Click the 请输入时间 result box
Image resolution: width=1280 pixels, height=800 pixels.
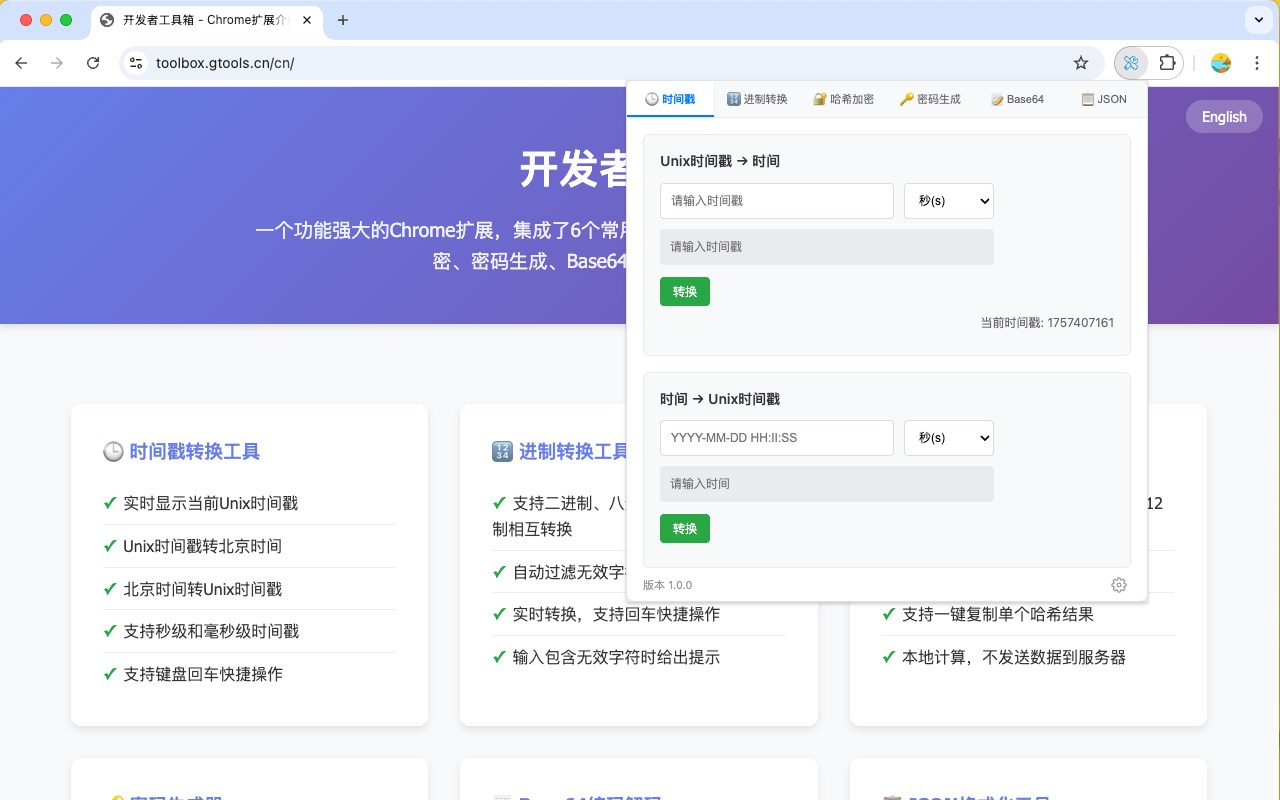pos(827,484)
